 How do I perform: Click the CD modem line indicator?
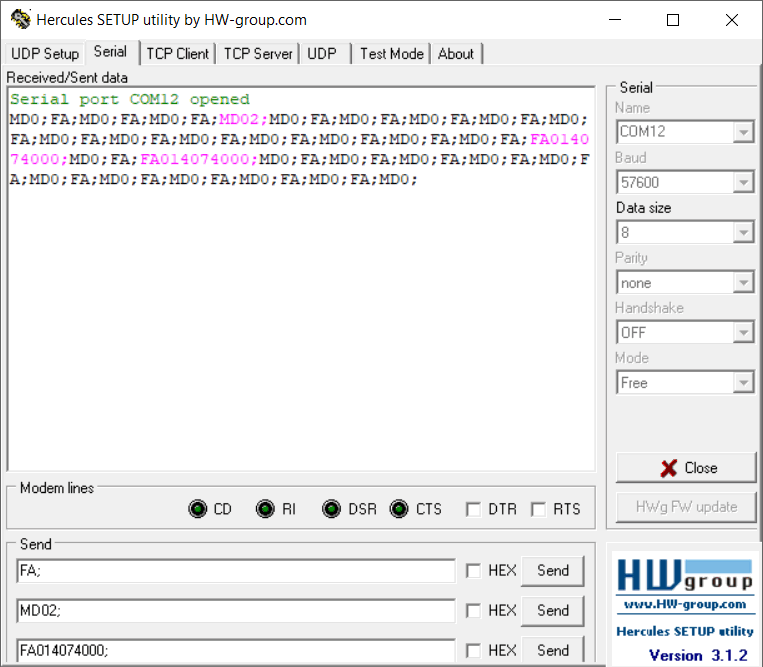click(198, 509)
